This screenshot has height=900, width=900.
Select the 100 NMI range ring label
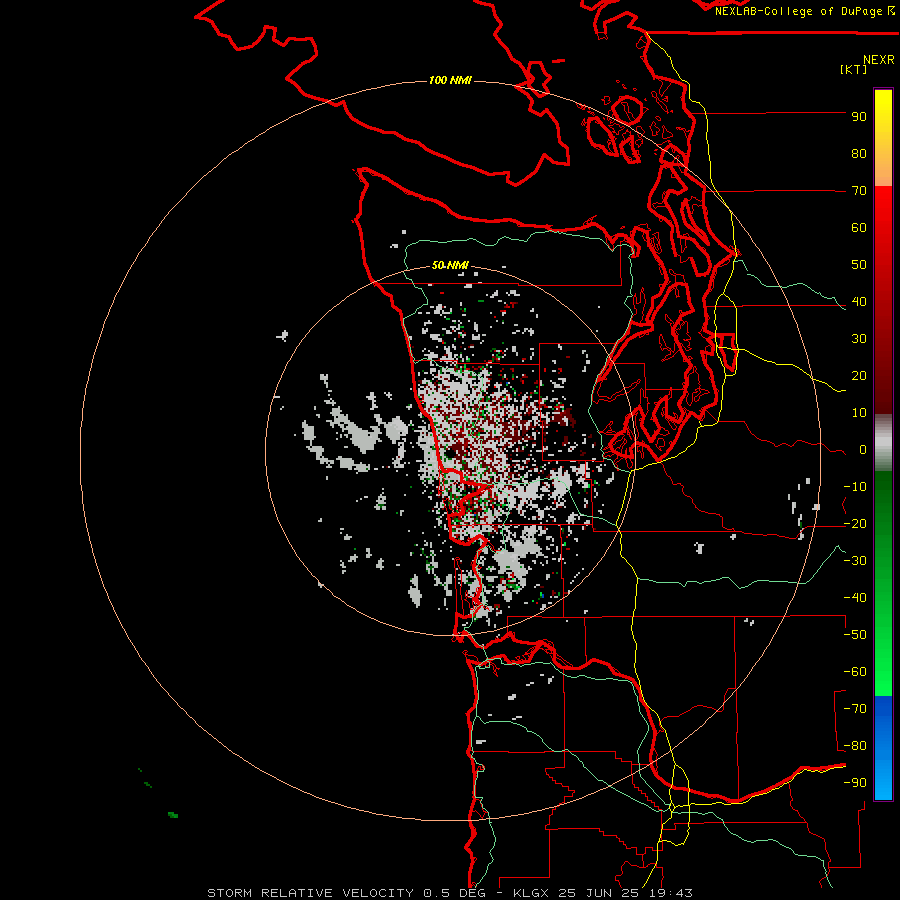click(450, 80)
